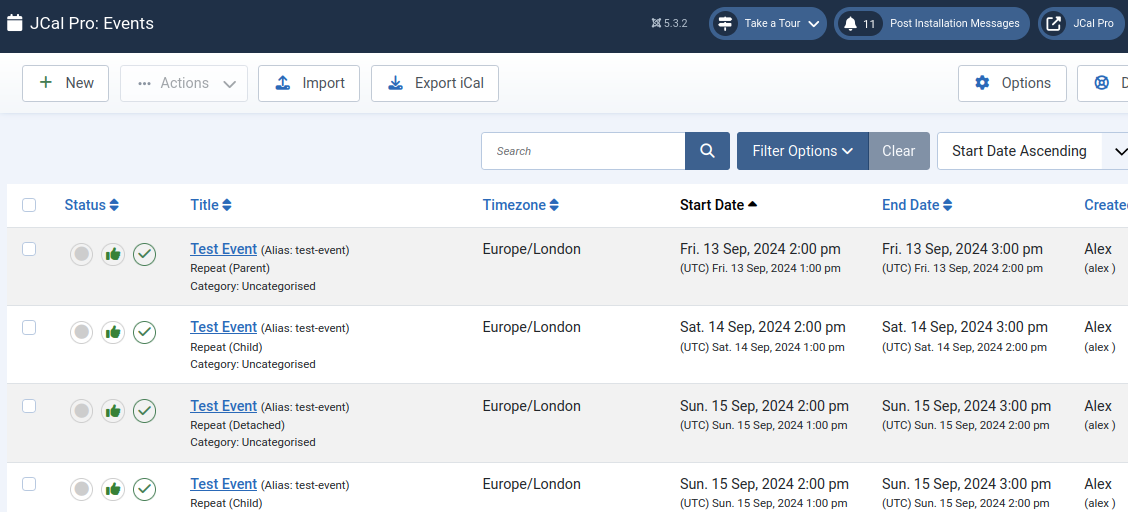Click Europe/London in Fri. 13 Sep row
Screen dimensions: 1128x512
pos(532,249)
